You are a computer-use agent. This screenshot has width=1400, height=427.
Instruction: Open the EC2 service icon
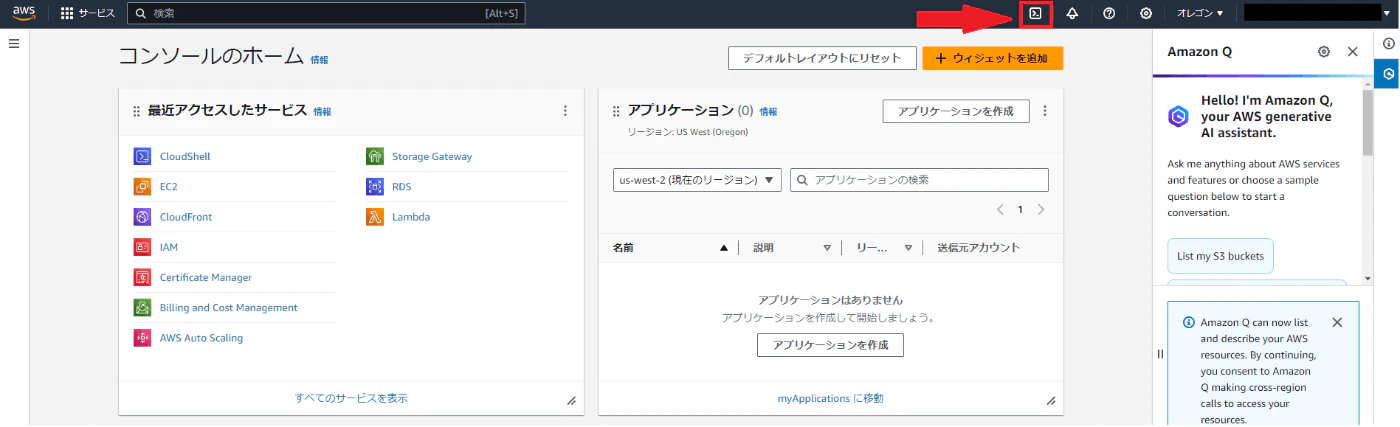[142, 186]
